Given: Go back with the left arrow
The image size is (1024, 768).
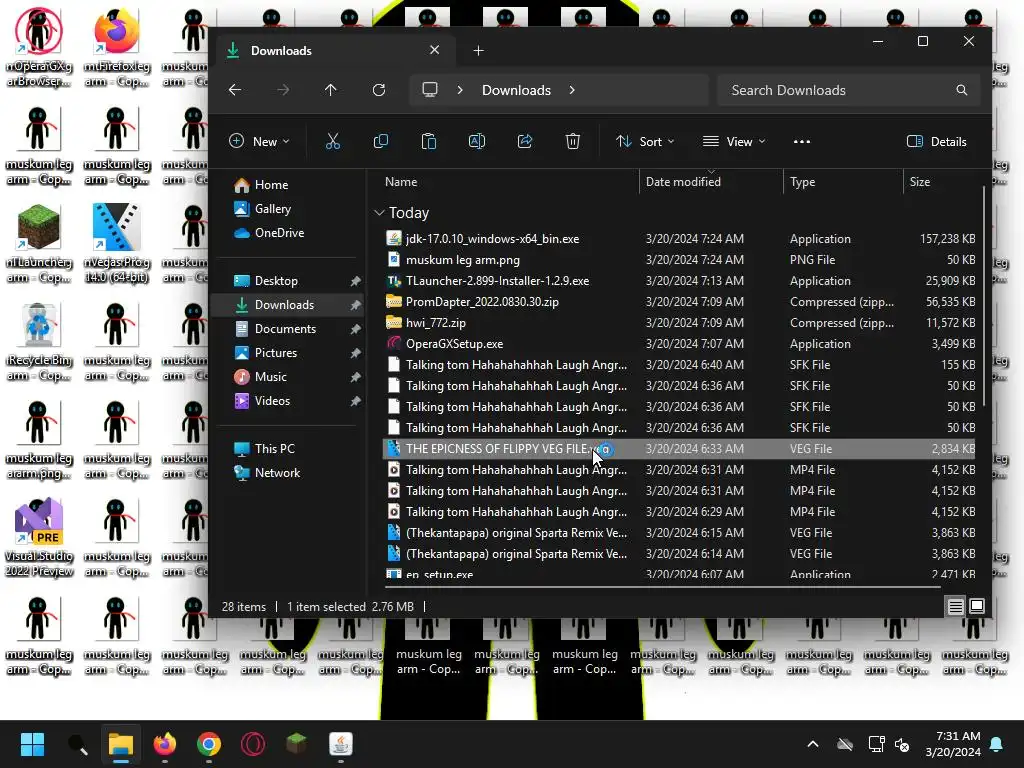Looking at the screenshot, I should tap(234, 90).
